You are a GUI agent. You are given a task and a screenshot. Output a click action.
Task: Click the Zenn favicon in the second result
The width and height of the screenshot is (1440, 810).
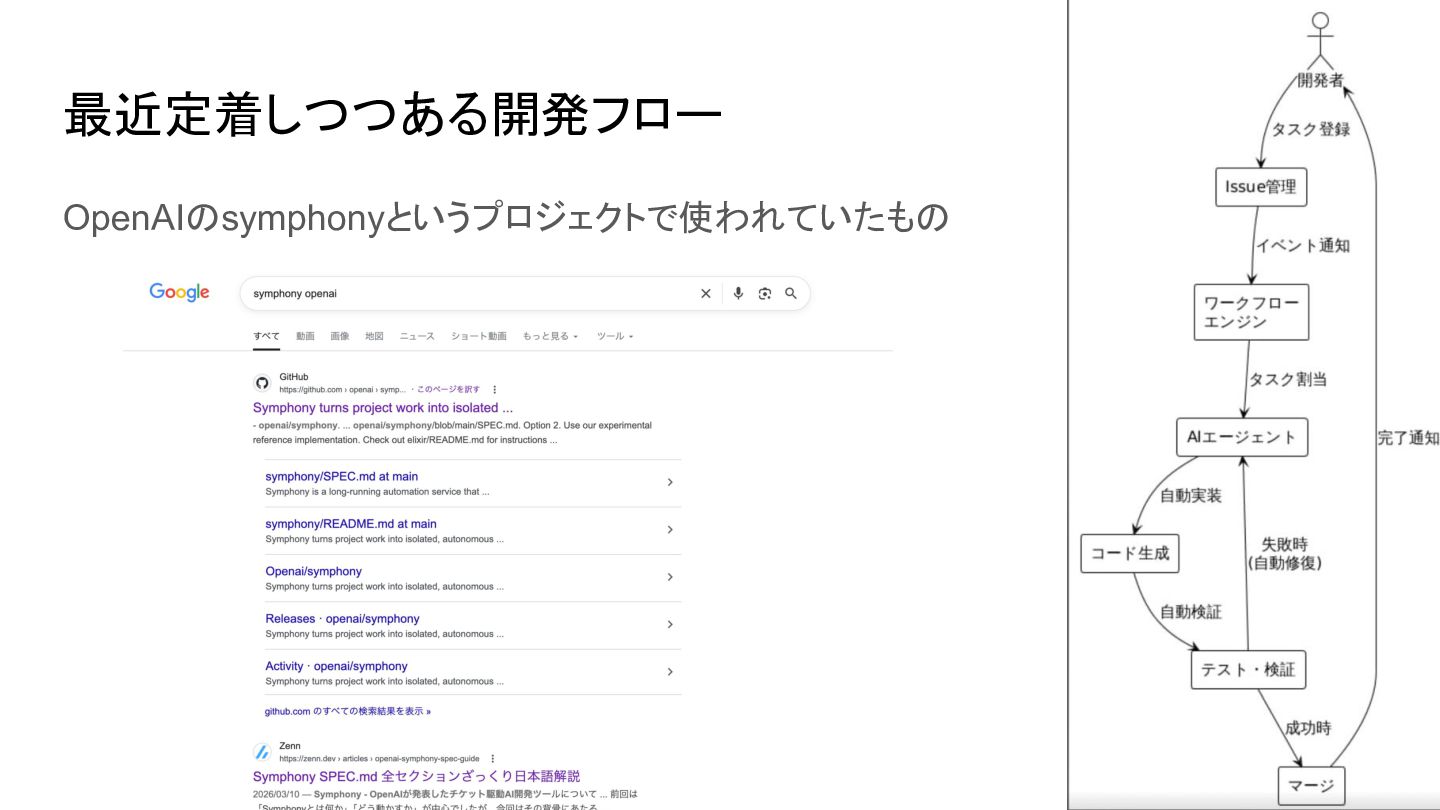pyautogui.click(x=262, y=752)
